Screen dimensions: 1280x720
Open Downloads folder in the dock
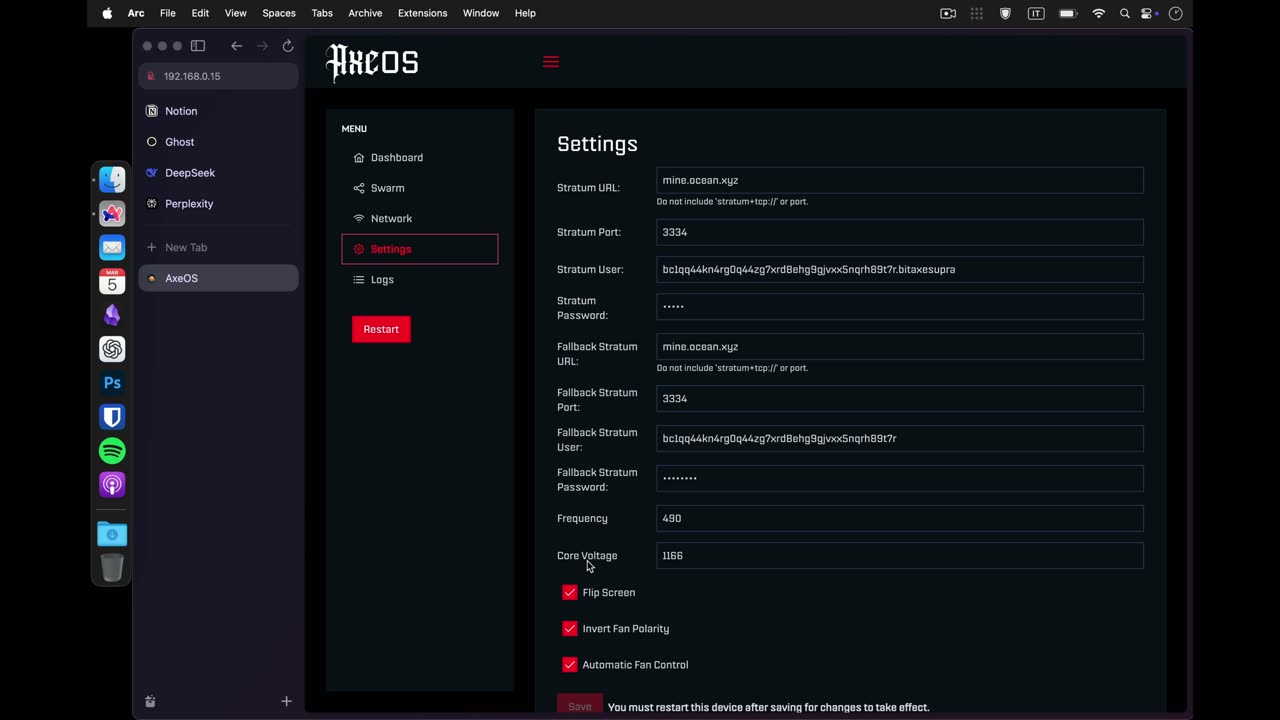[112, 534]
